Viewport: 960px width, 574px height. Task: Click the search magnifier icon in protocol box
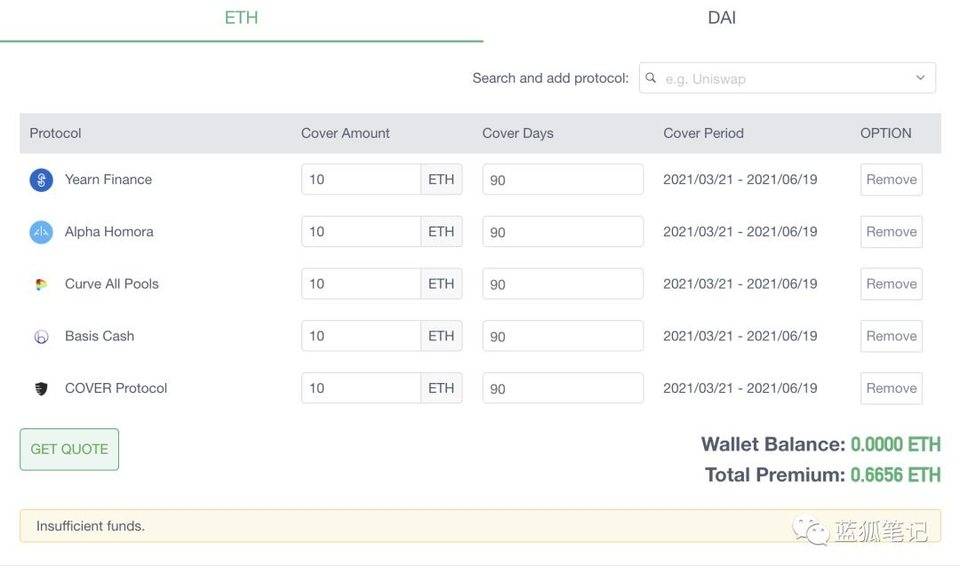[651, 78]
